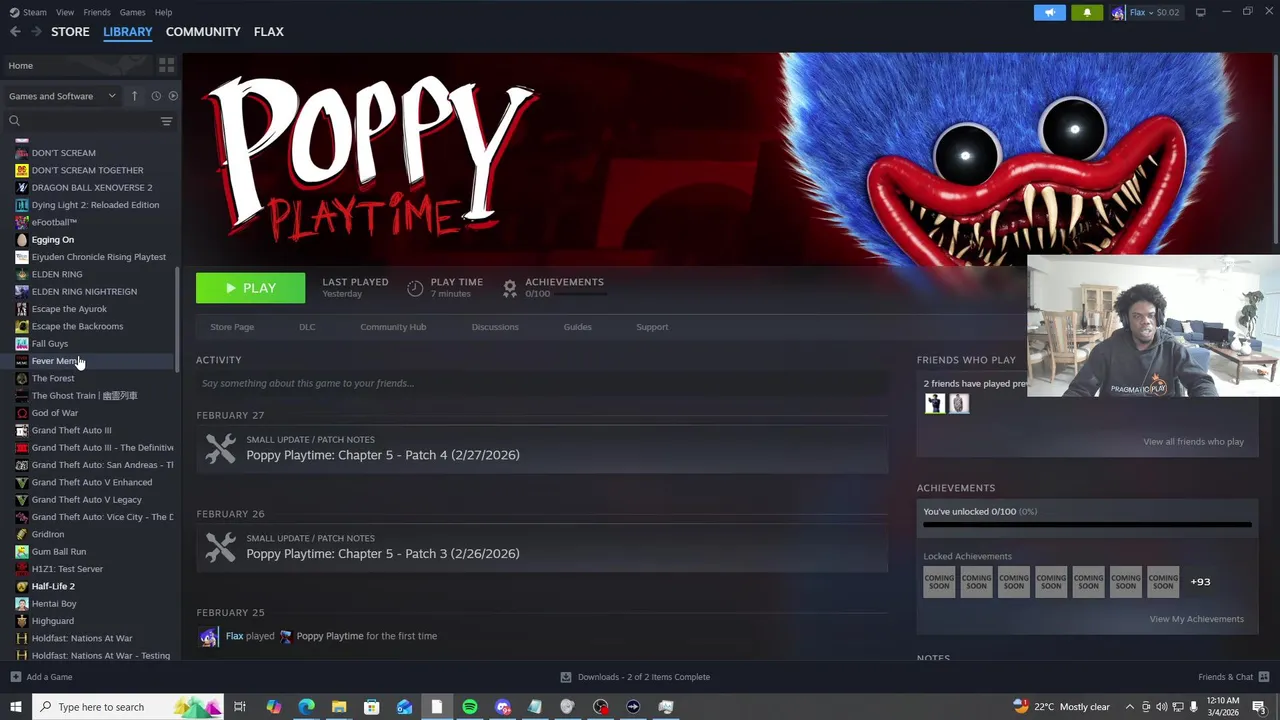
Task: Switch to the COMMUNITY tab
Action: tap(203, 32)
